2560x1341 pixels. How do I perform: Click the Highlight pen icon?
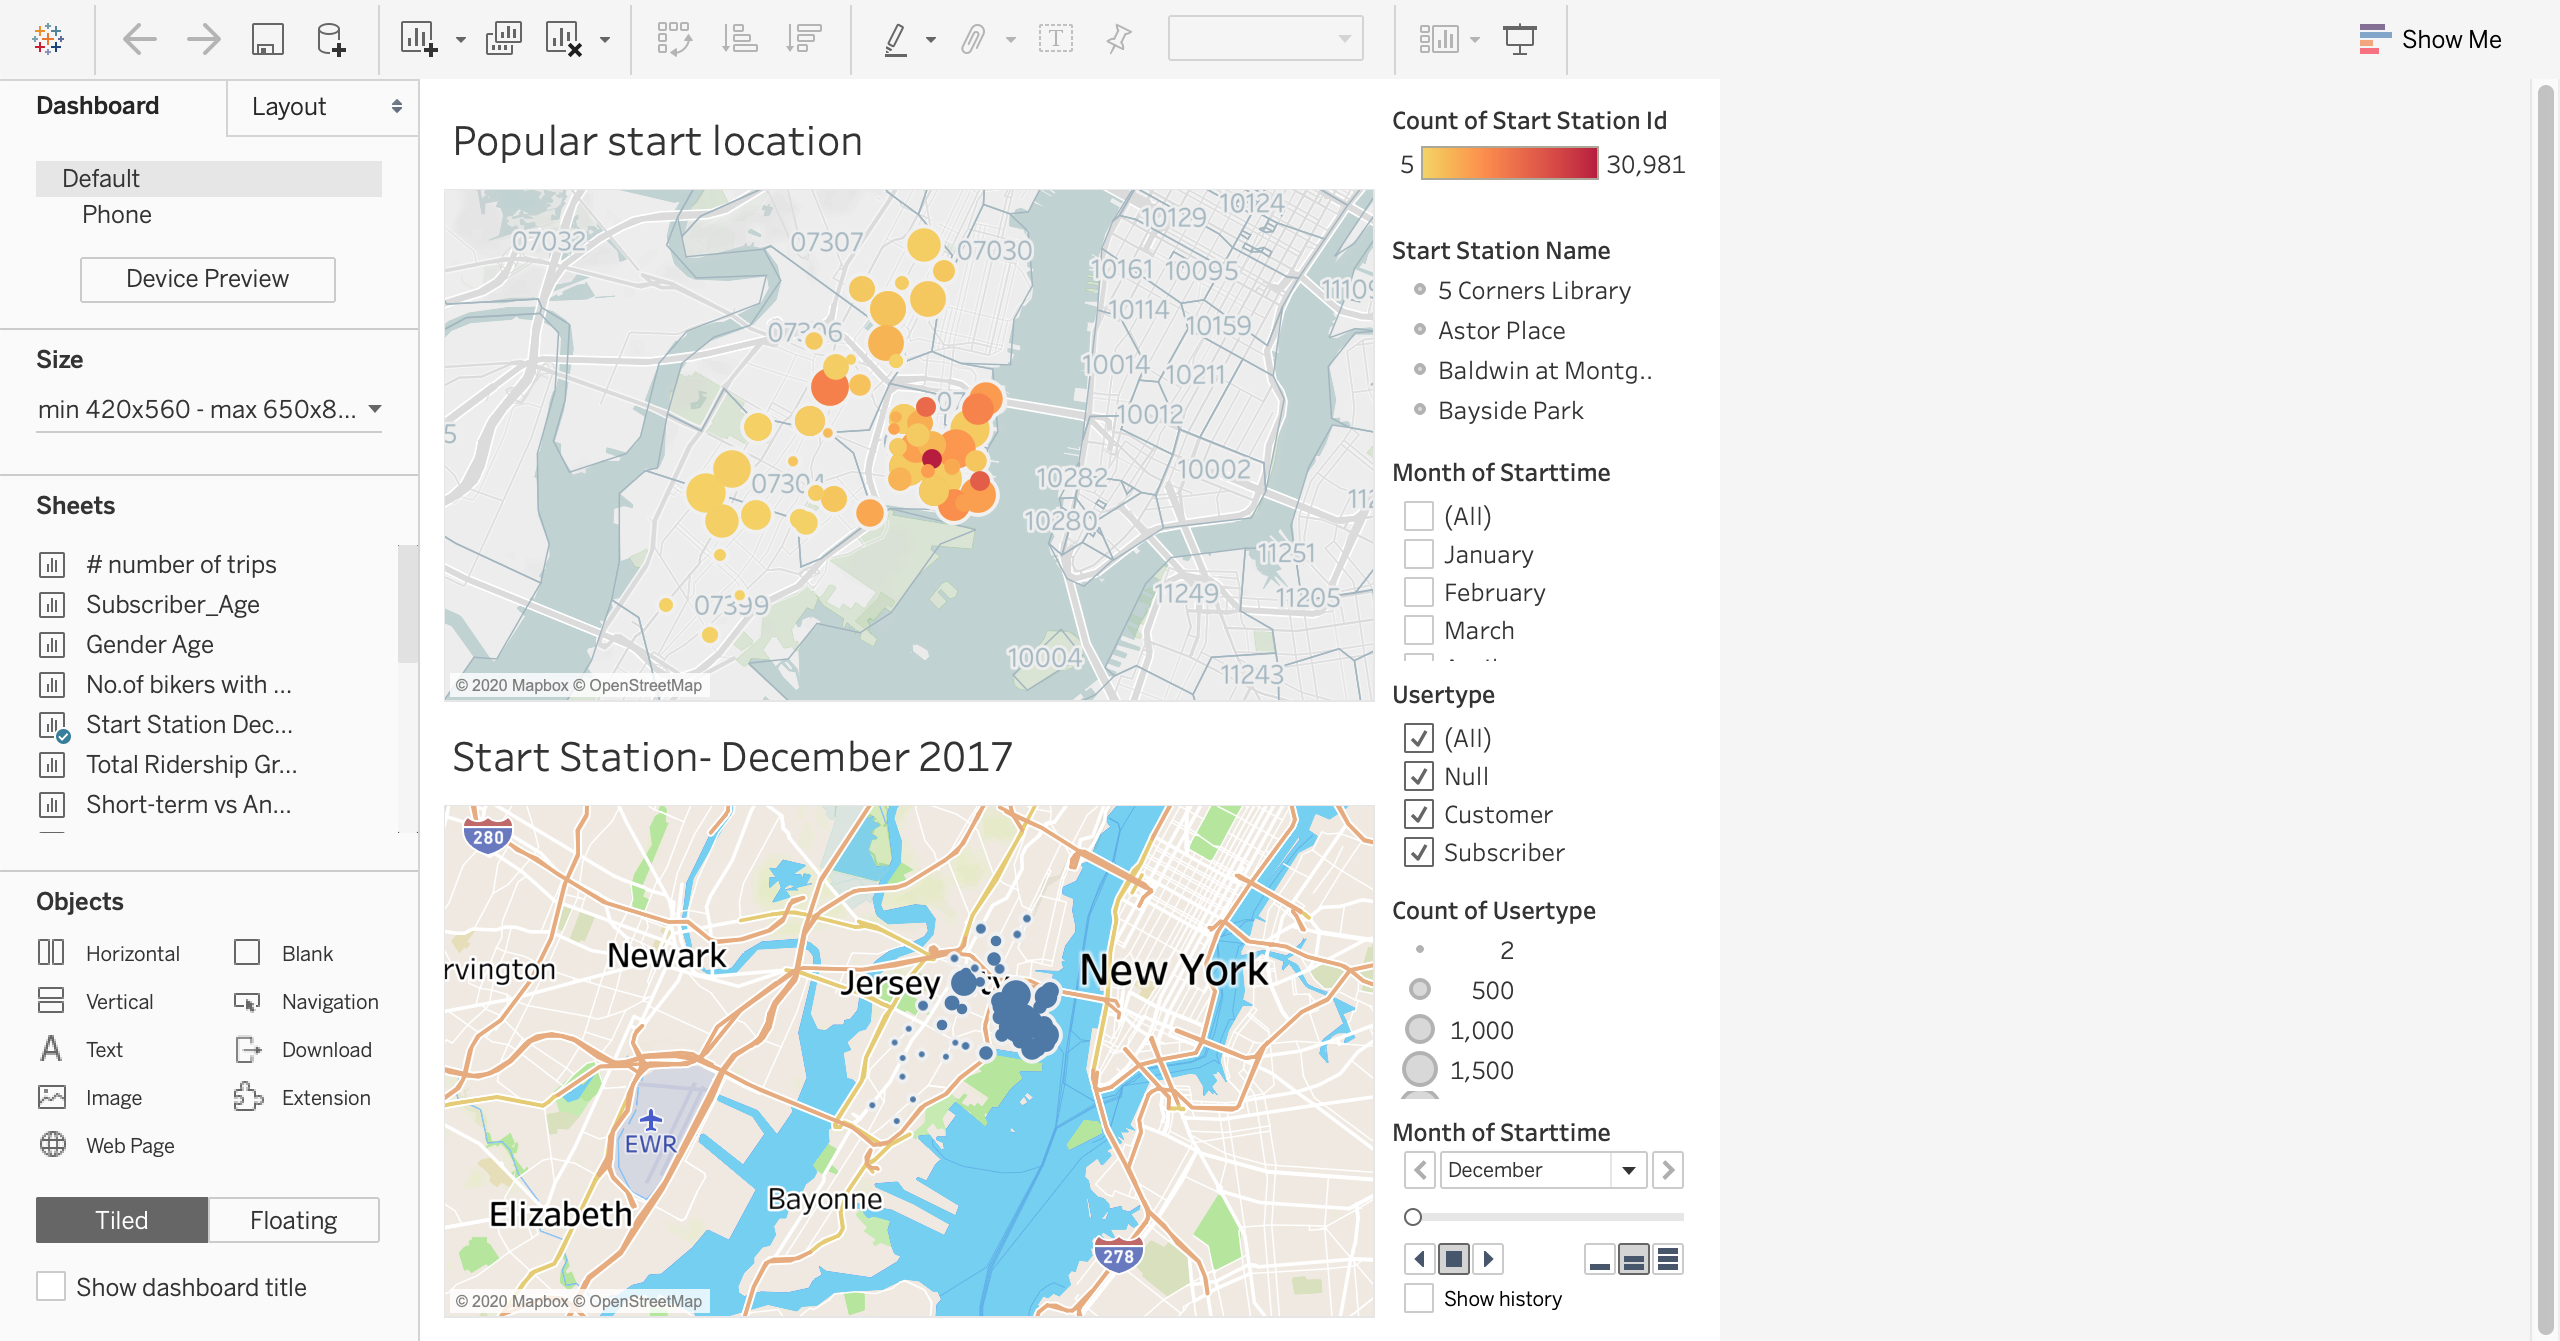[x=896, y=40]
